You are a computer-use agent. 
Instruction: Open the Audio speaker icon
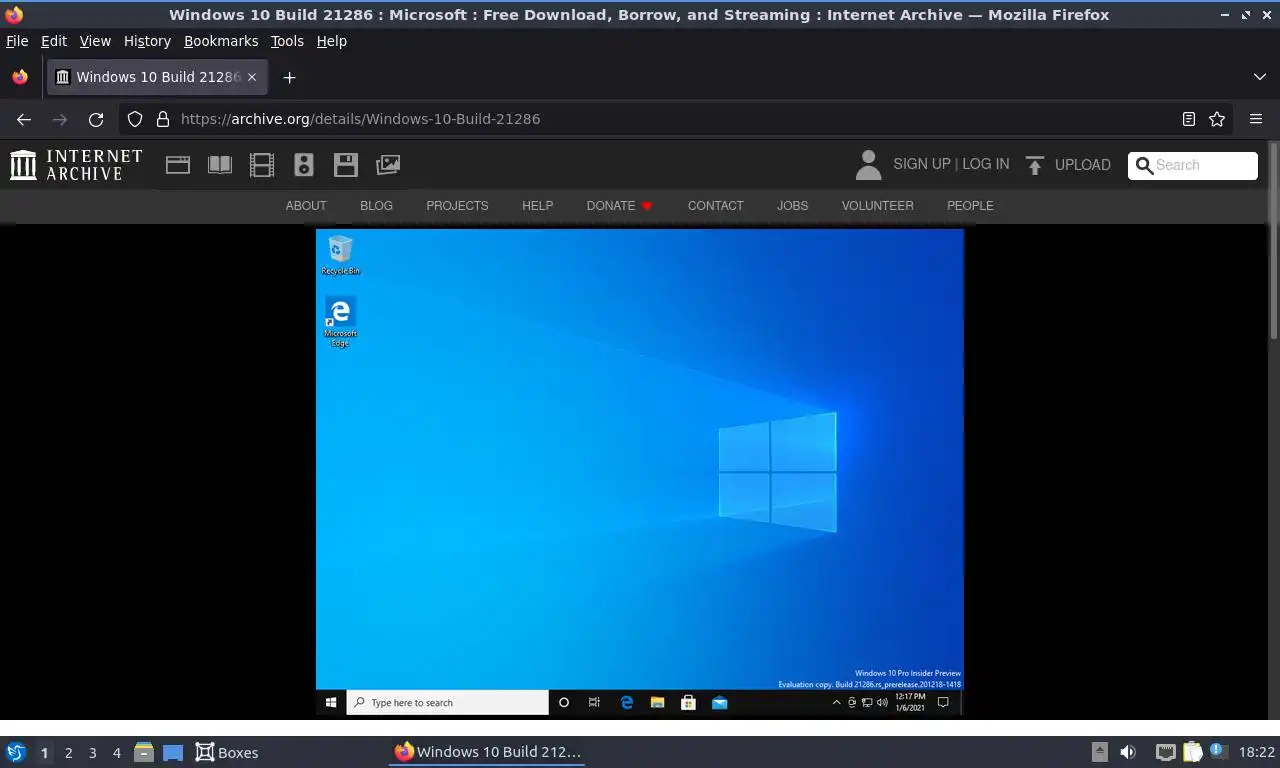click(304, 165)
